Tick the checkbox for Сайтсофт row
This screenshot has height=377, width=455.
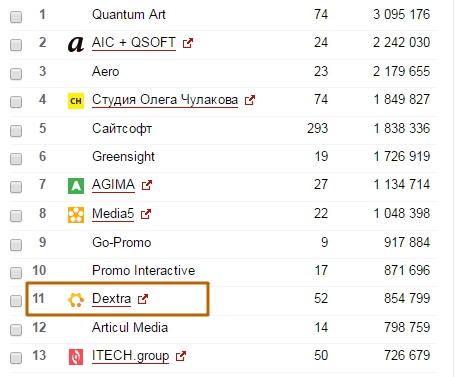pos(16,131)
